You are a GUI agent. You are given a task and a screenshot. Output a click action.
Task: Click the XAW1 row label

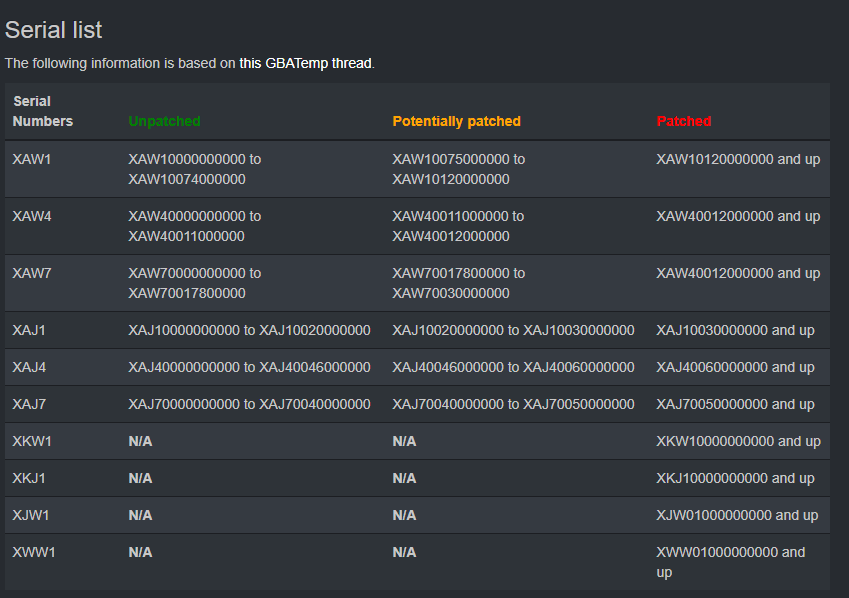(x=32, y=159)
